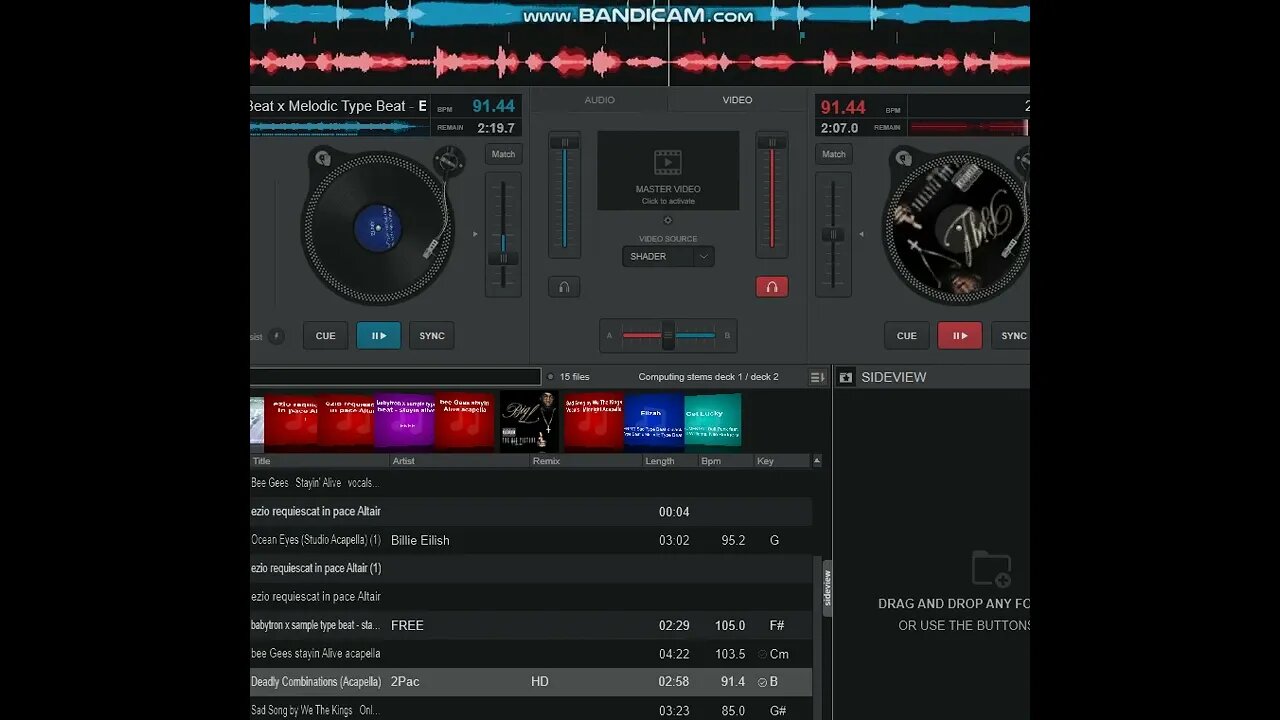Click the right deck vinyl mode icon

tap(903, 158)
